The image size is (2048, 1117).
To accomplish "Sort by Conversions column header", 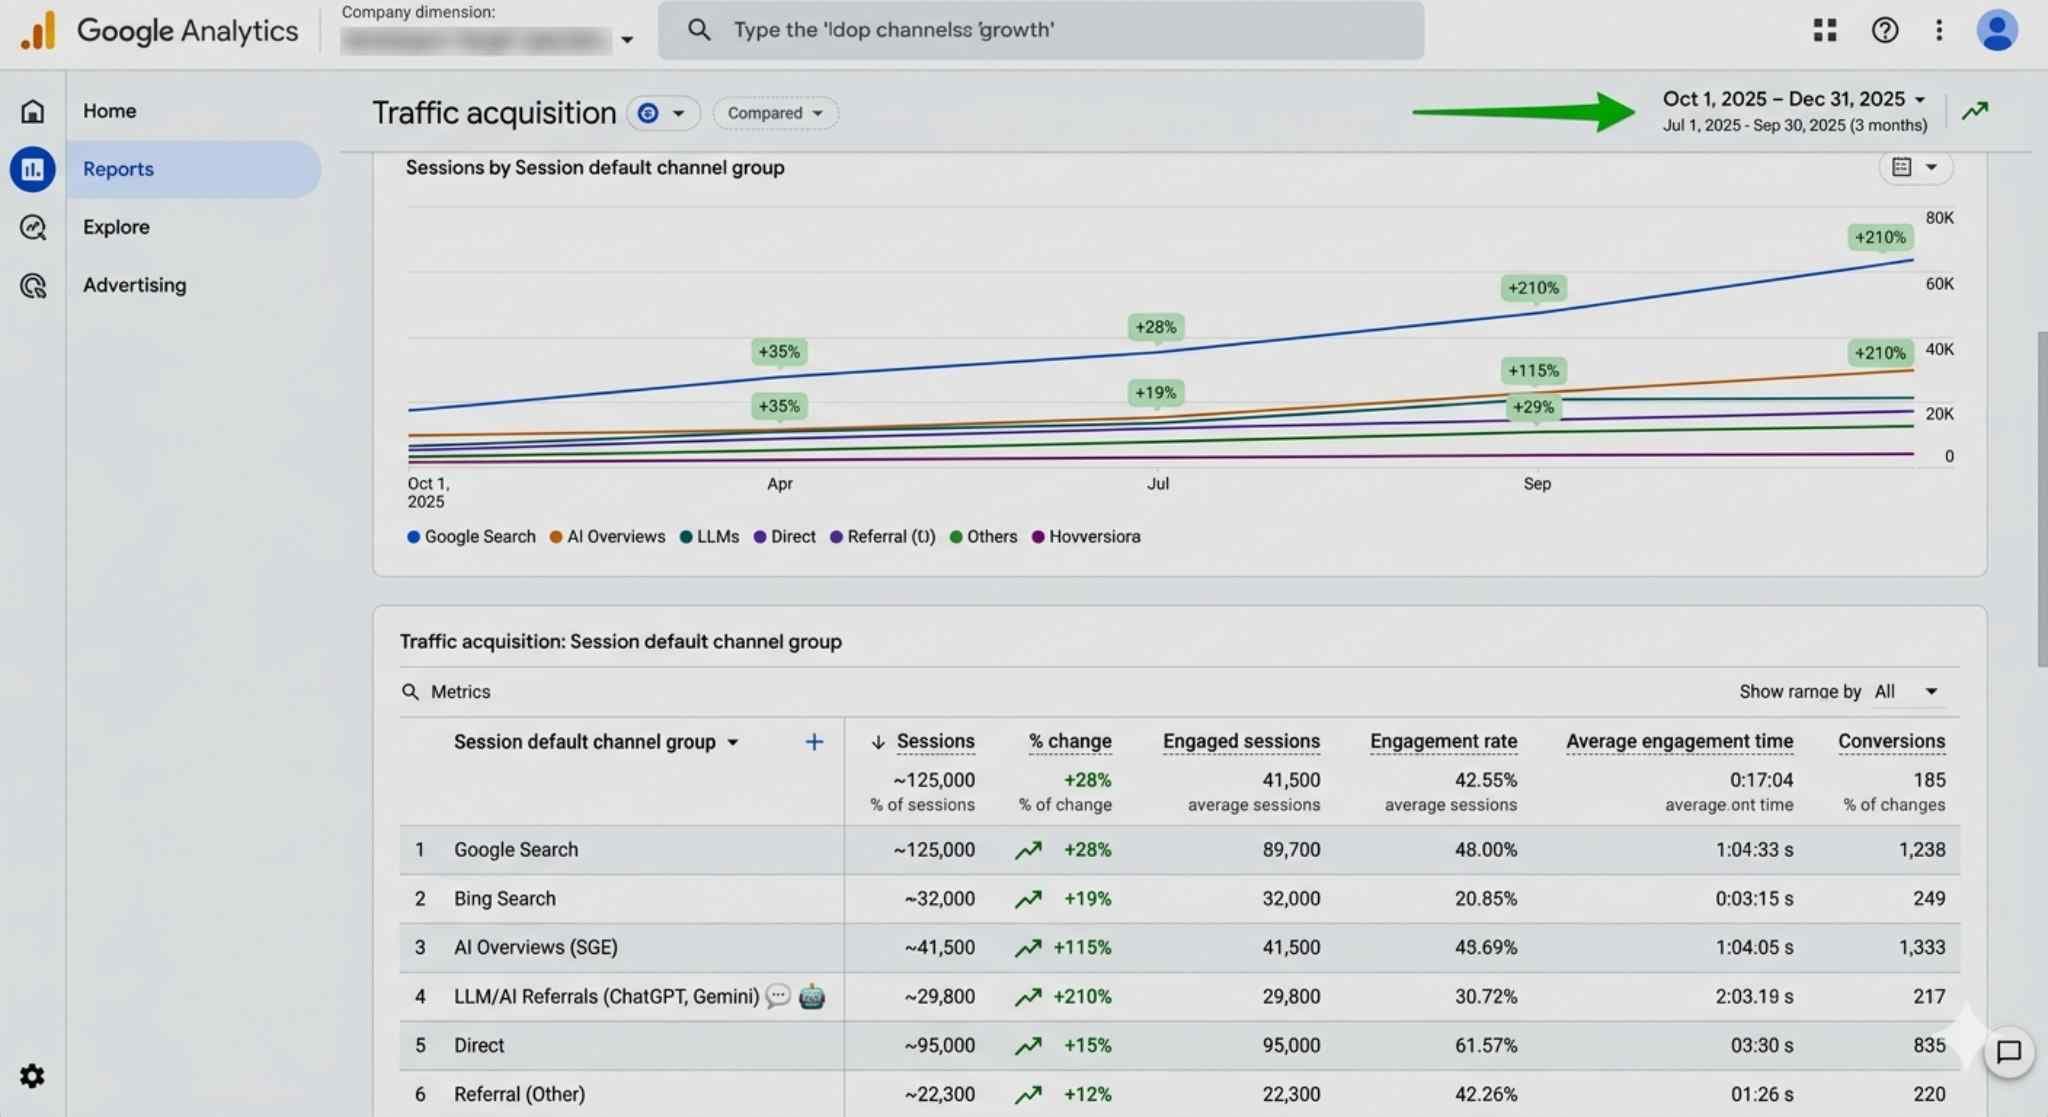I will pos(1891,741).
